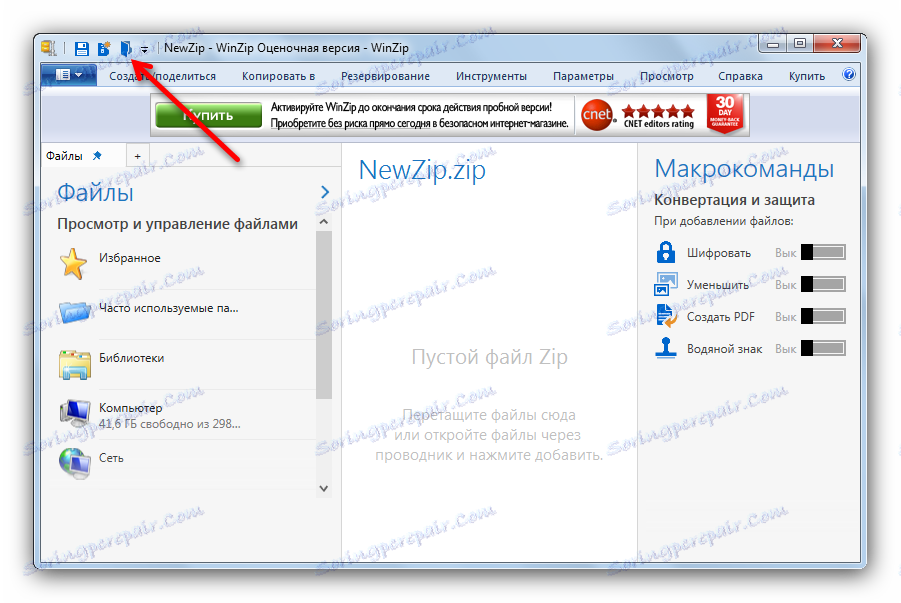Click the New Zip file icon
Screen dimensions: 901x603
tap(104, 48)
